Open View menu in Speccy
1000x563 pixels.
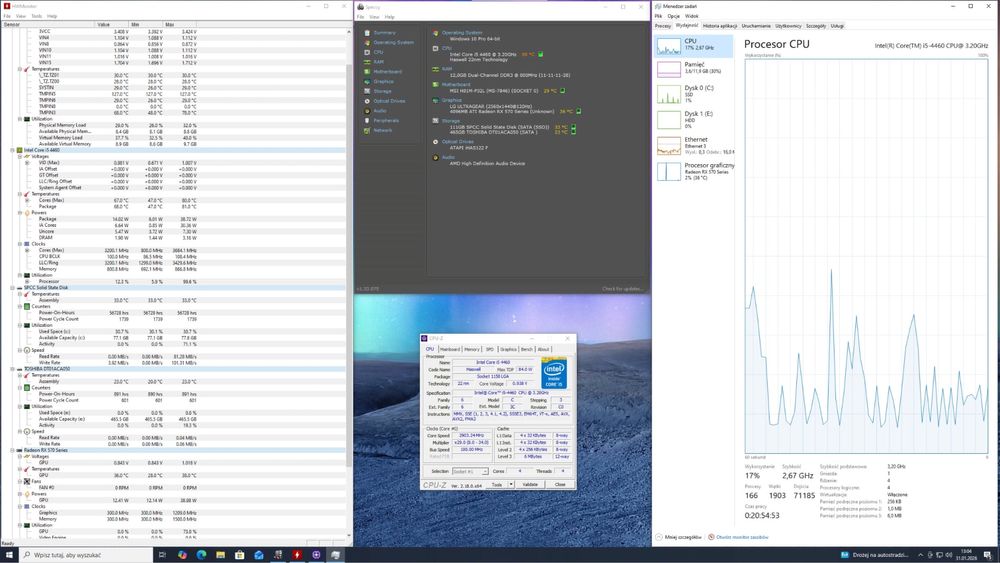point(374,17)
